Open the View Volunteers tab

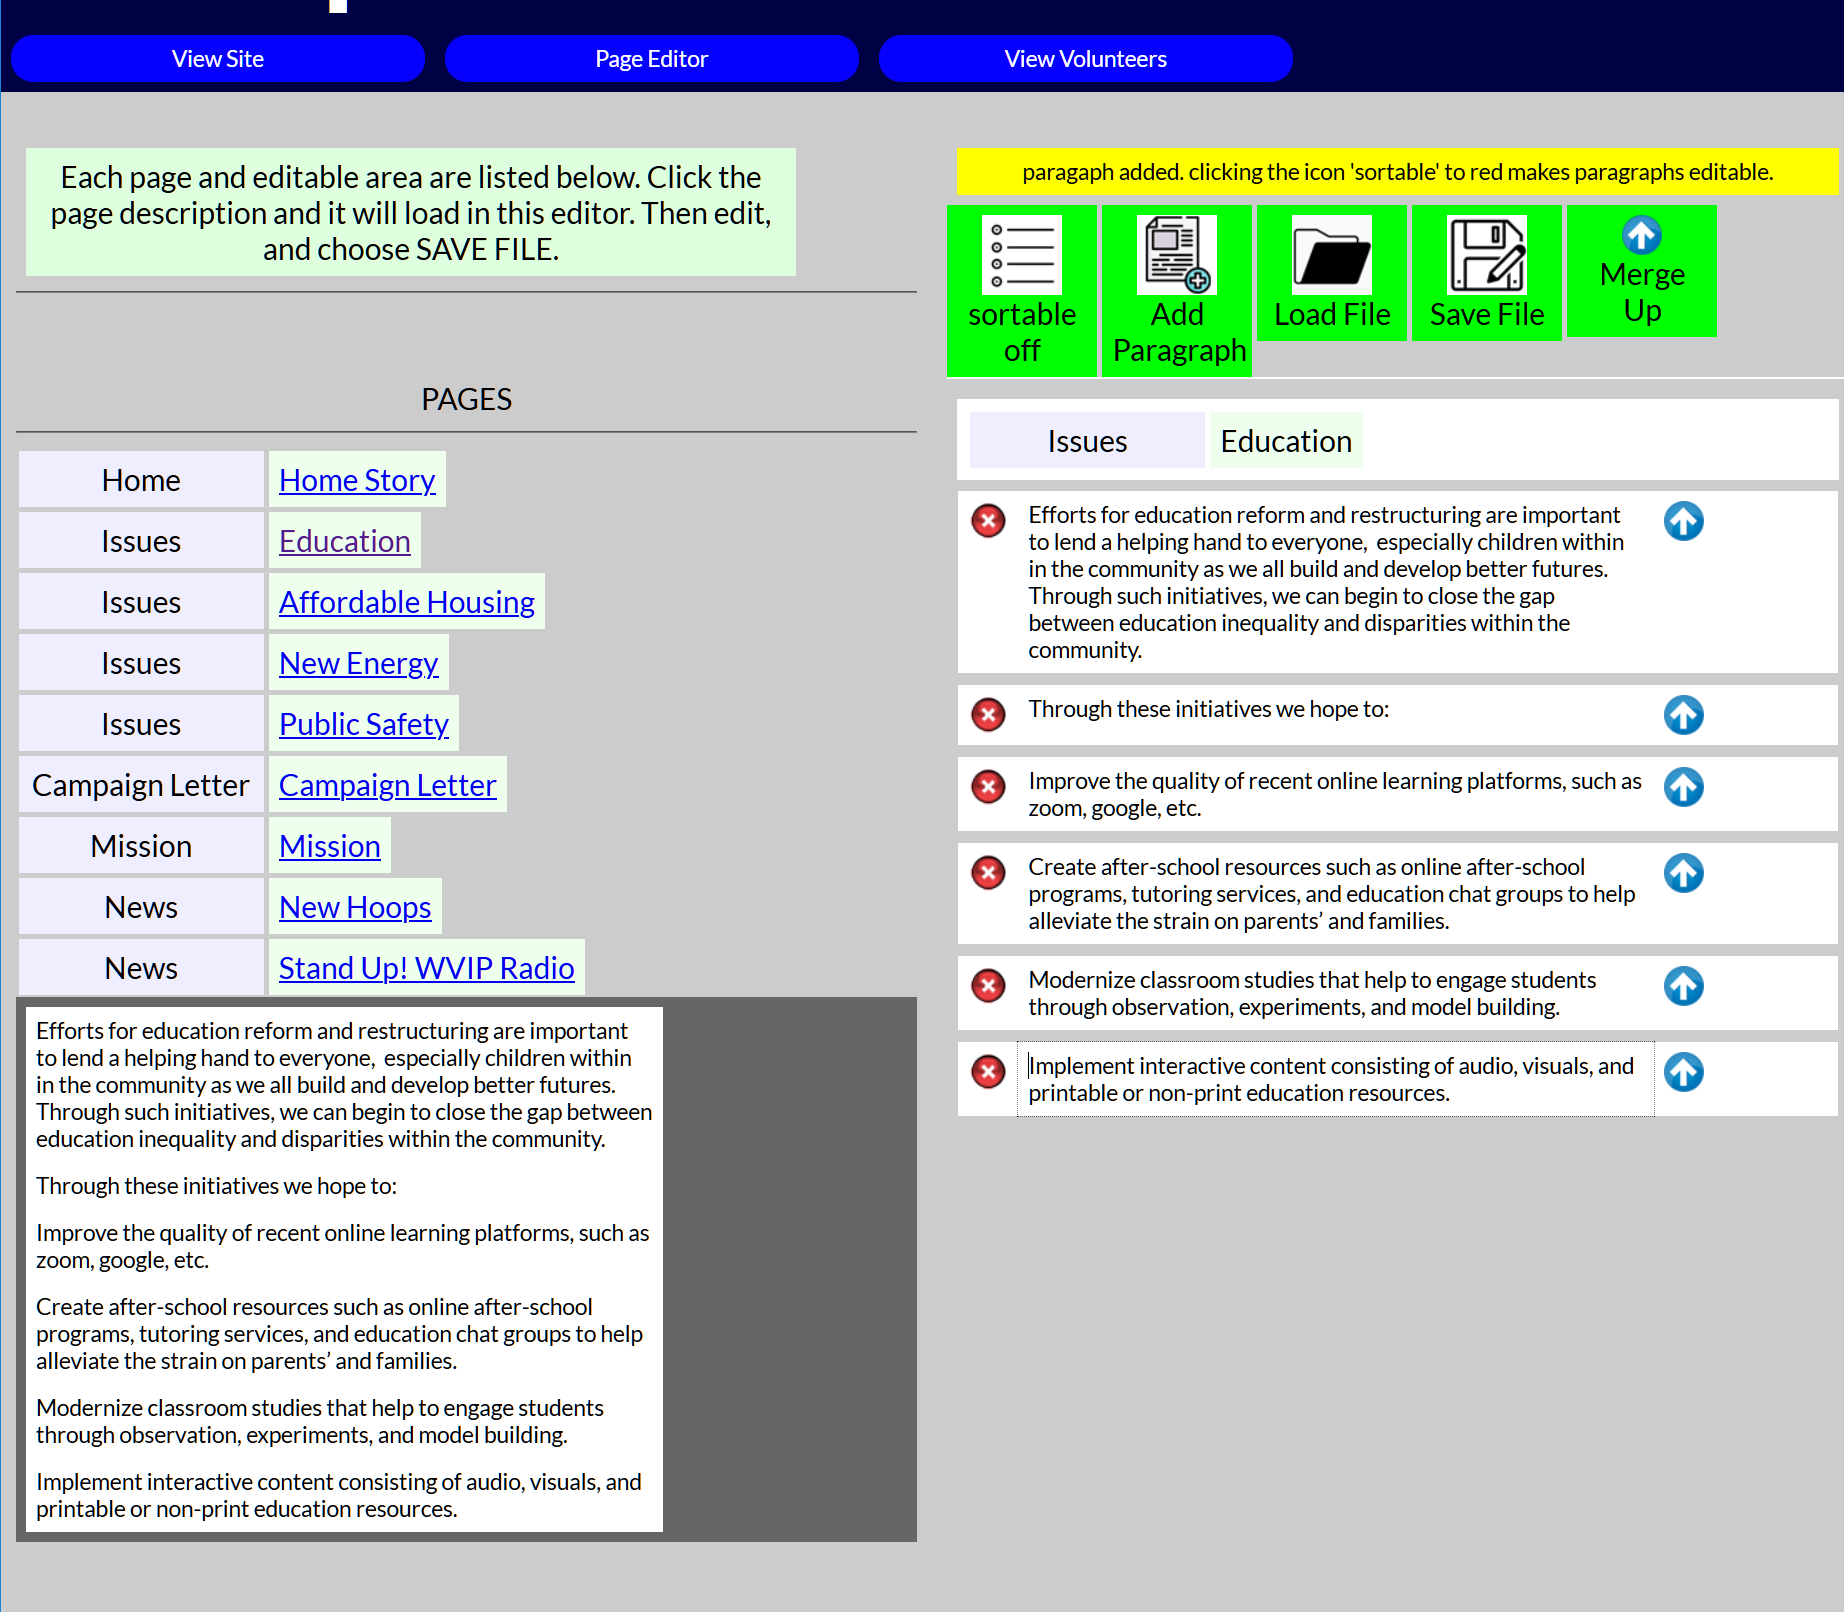tap(1086, 59)
